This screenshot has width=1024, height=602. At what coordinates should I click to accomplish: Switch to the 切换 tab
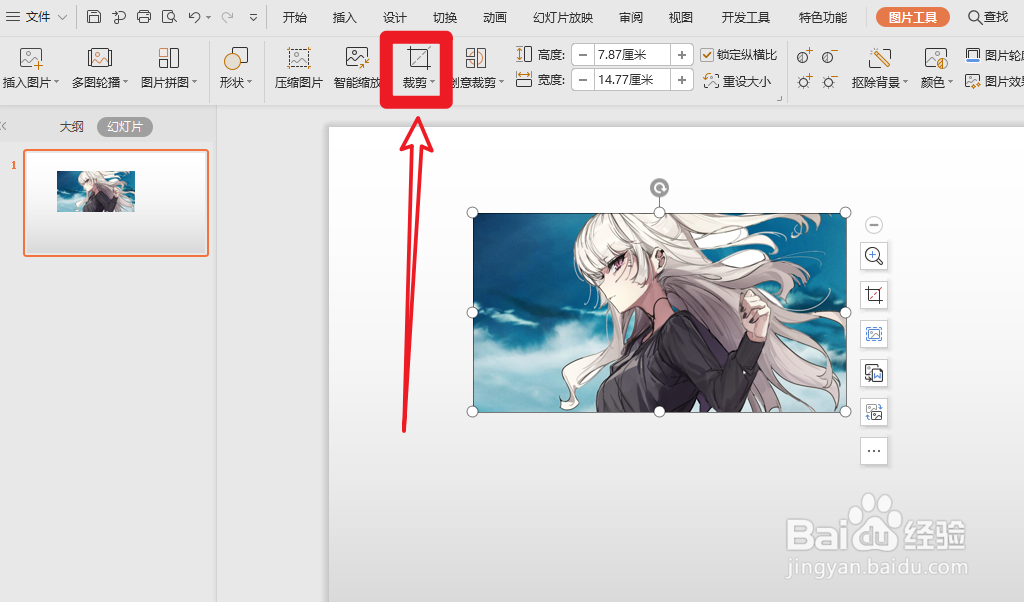coord(445,18)
